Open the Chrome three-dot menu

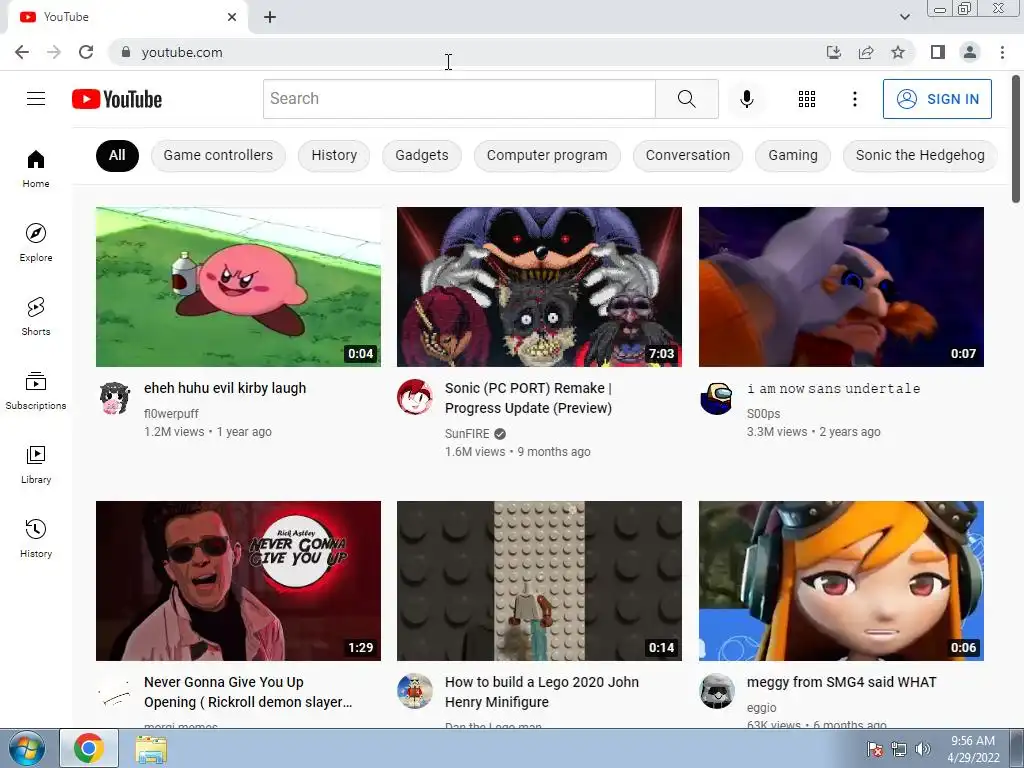1002,52
